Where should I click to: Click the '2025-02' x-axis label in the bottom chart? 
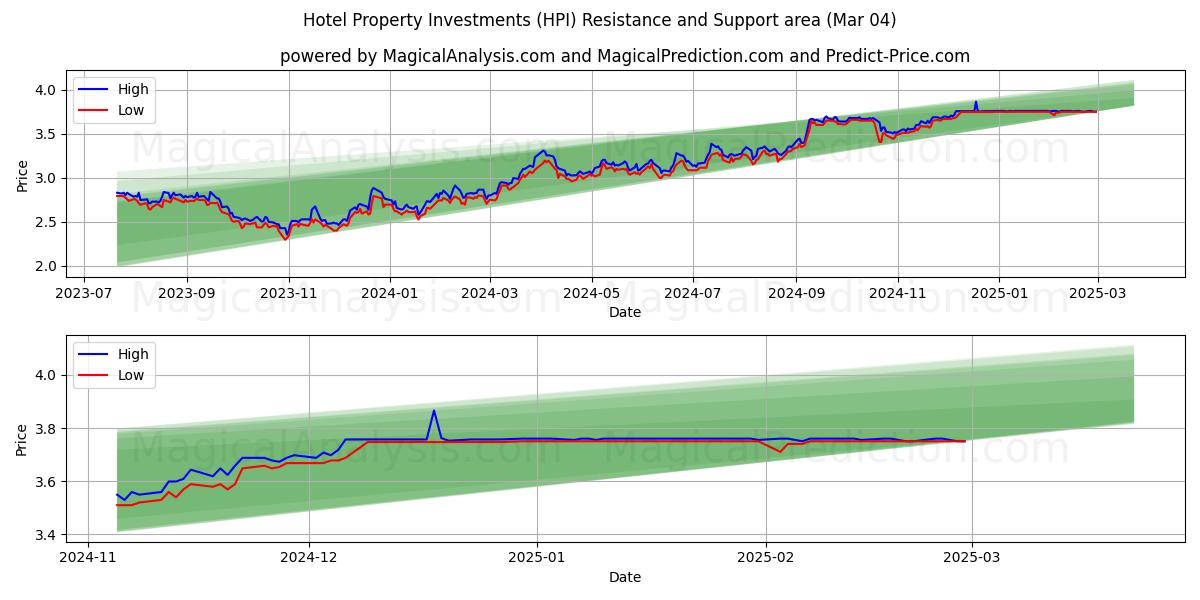point(766,560)
